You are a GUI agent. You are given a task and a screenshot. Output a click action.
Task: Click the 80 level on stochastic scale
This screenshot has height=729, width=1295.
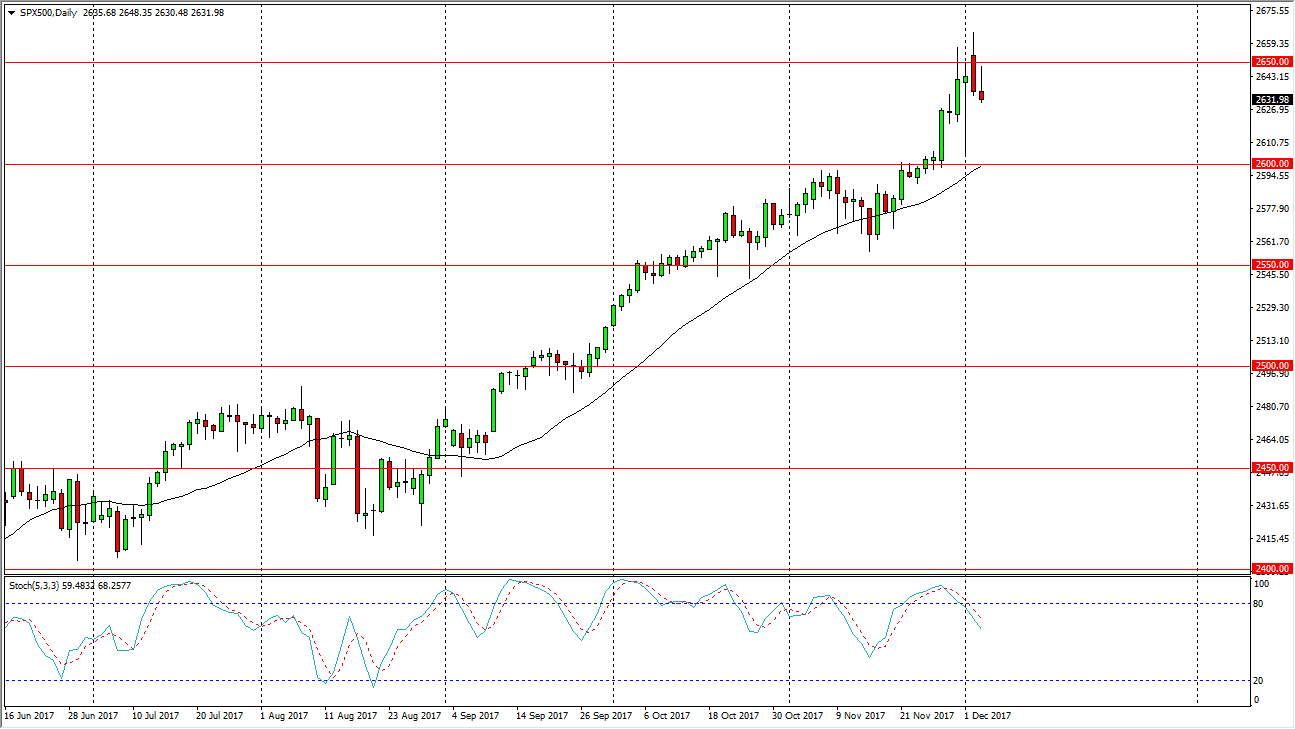1258,604
